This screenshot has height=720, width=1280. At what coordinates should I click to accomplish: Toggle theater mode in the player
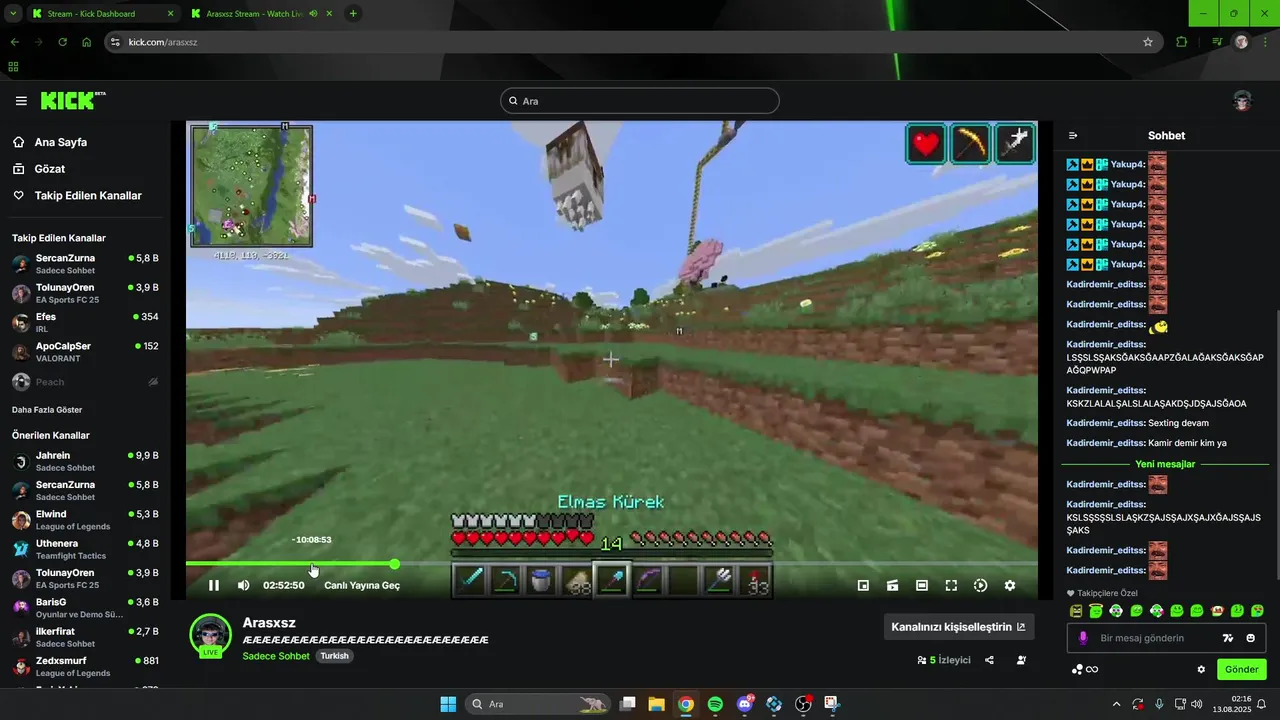(x=921, y=585)
